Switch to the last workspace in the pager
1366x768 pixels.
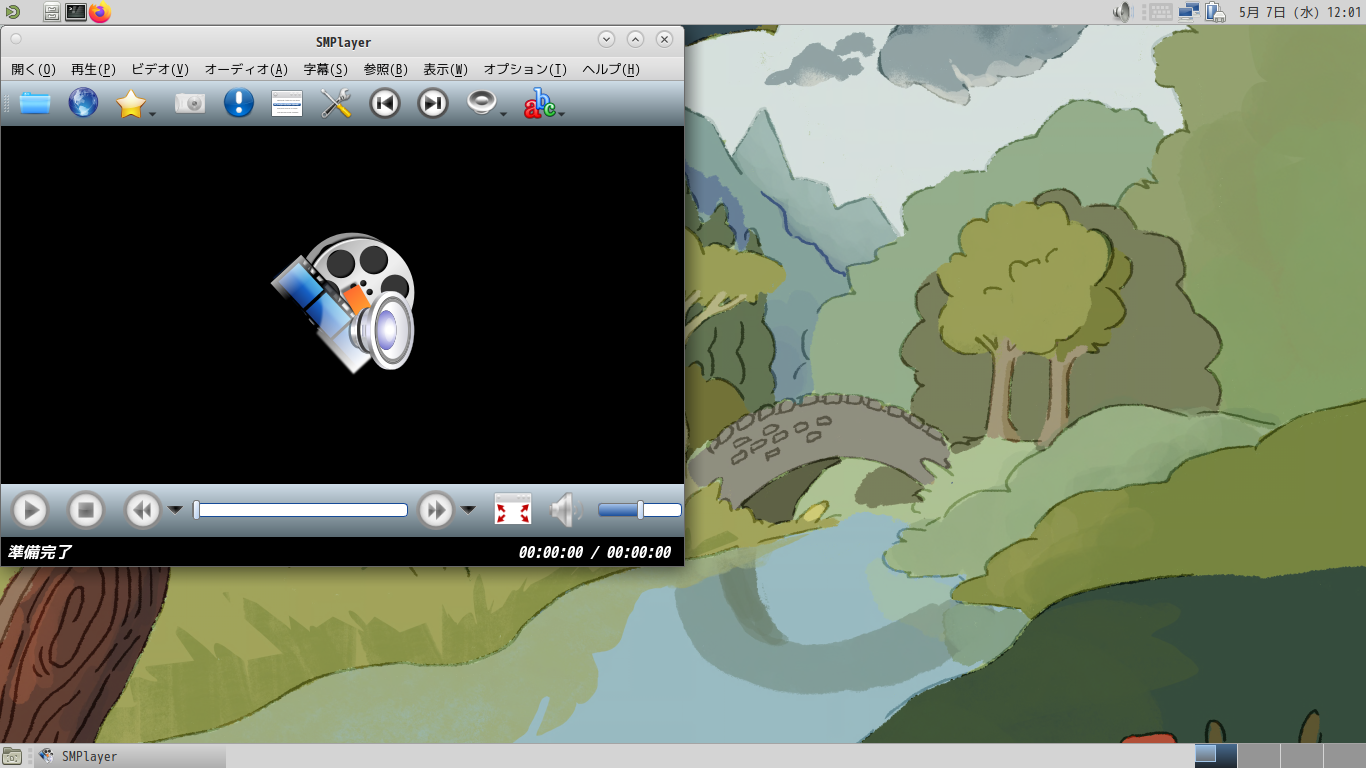coord(1344,756)
